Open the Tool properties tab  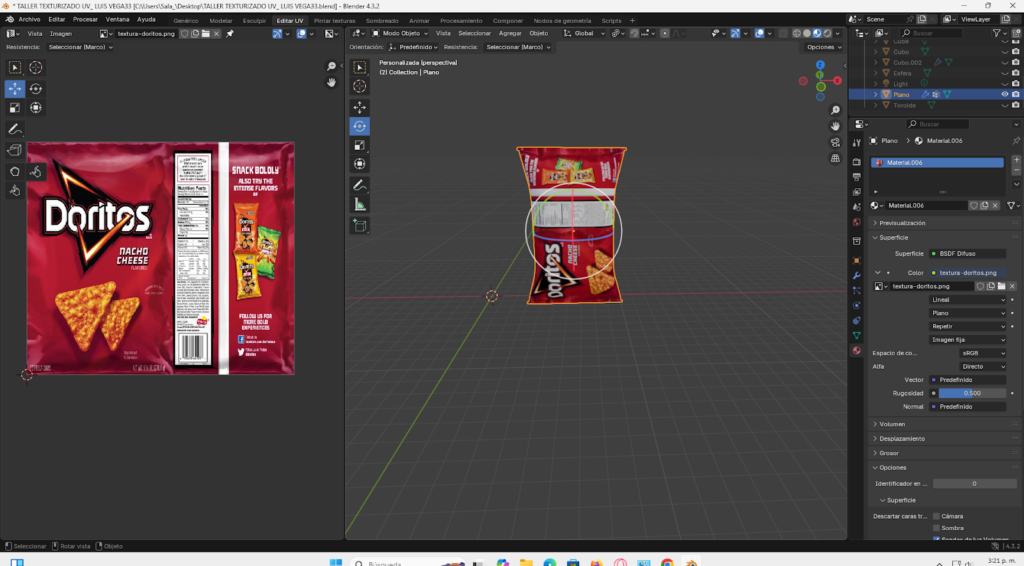(x=857, y=143)
